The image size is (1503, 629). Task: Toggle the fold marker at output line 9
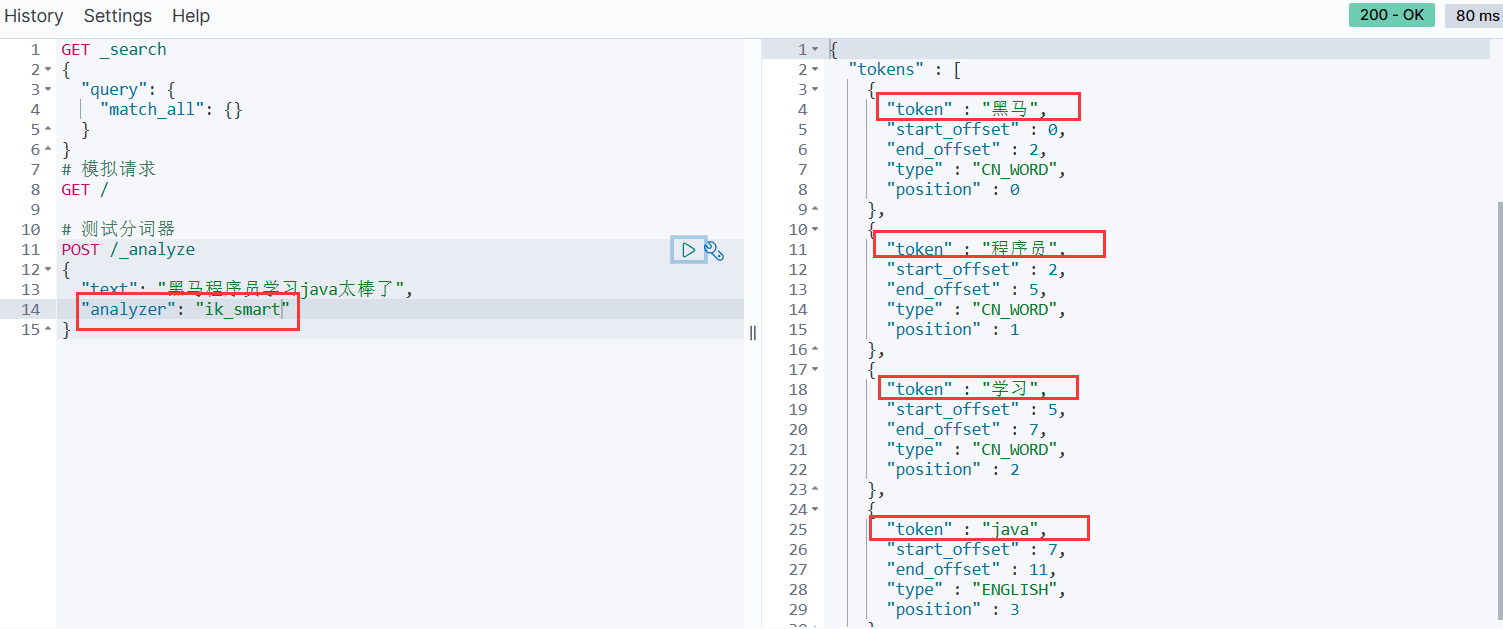(x=815, y=210)
